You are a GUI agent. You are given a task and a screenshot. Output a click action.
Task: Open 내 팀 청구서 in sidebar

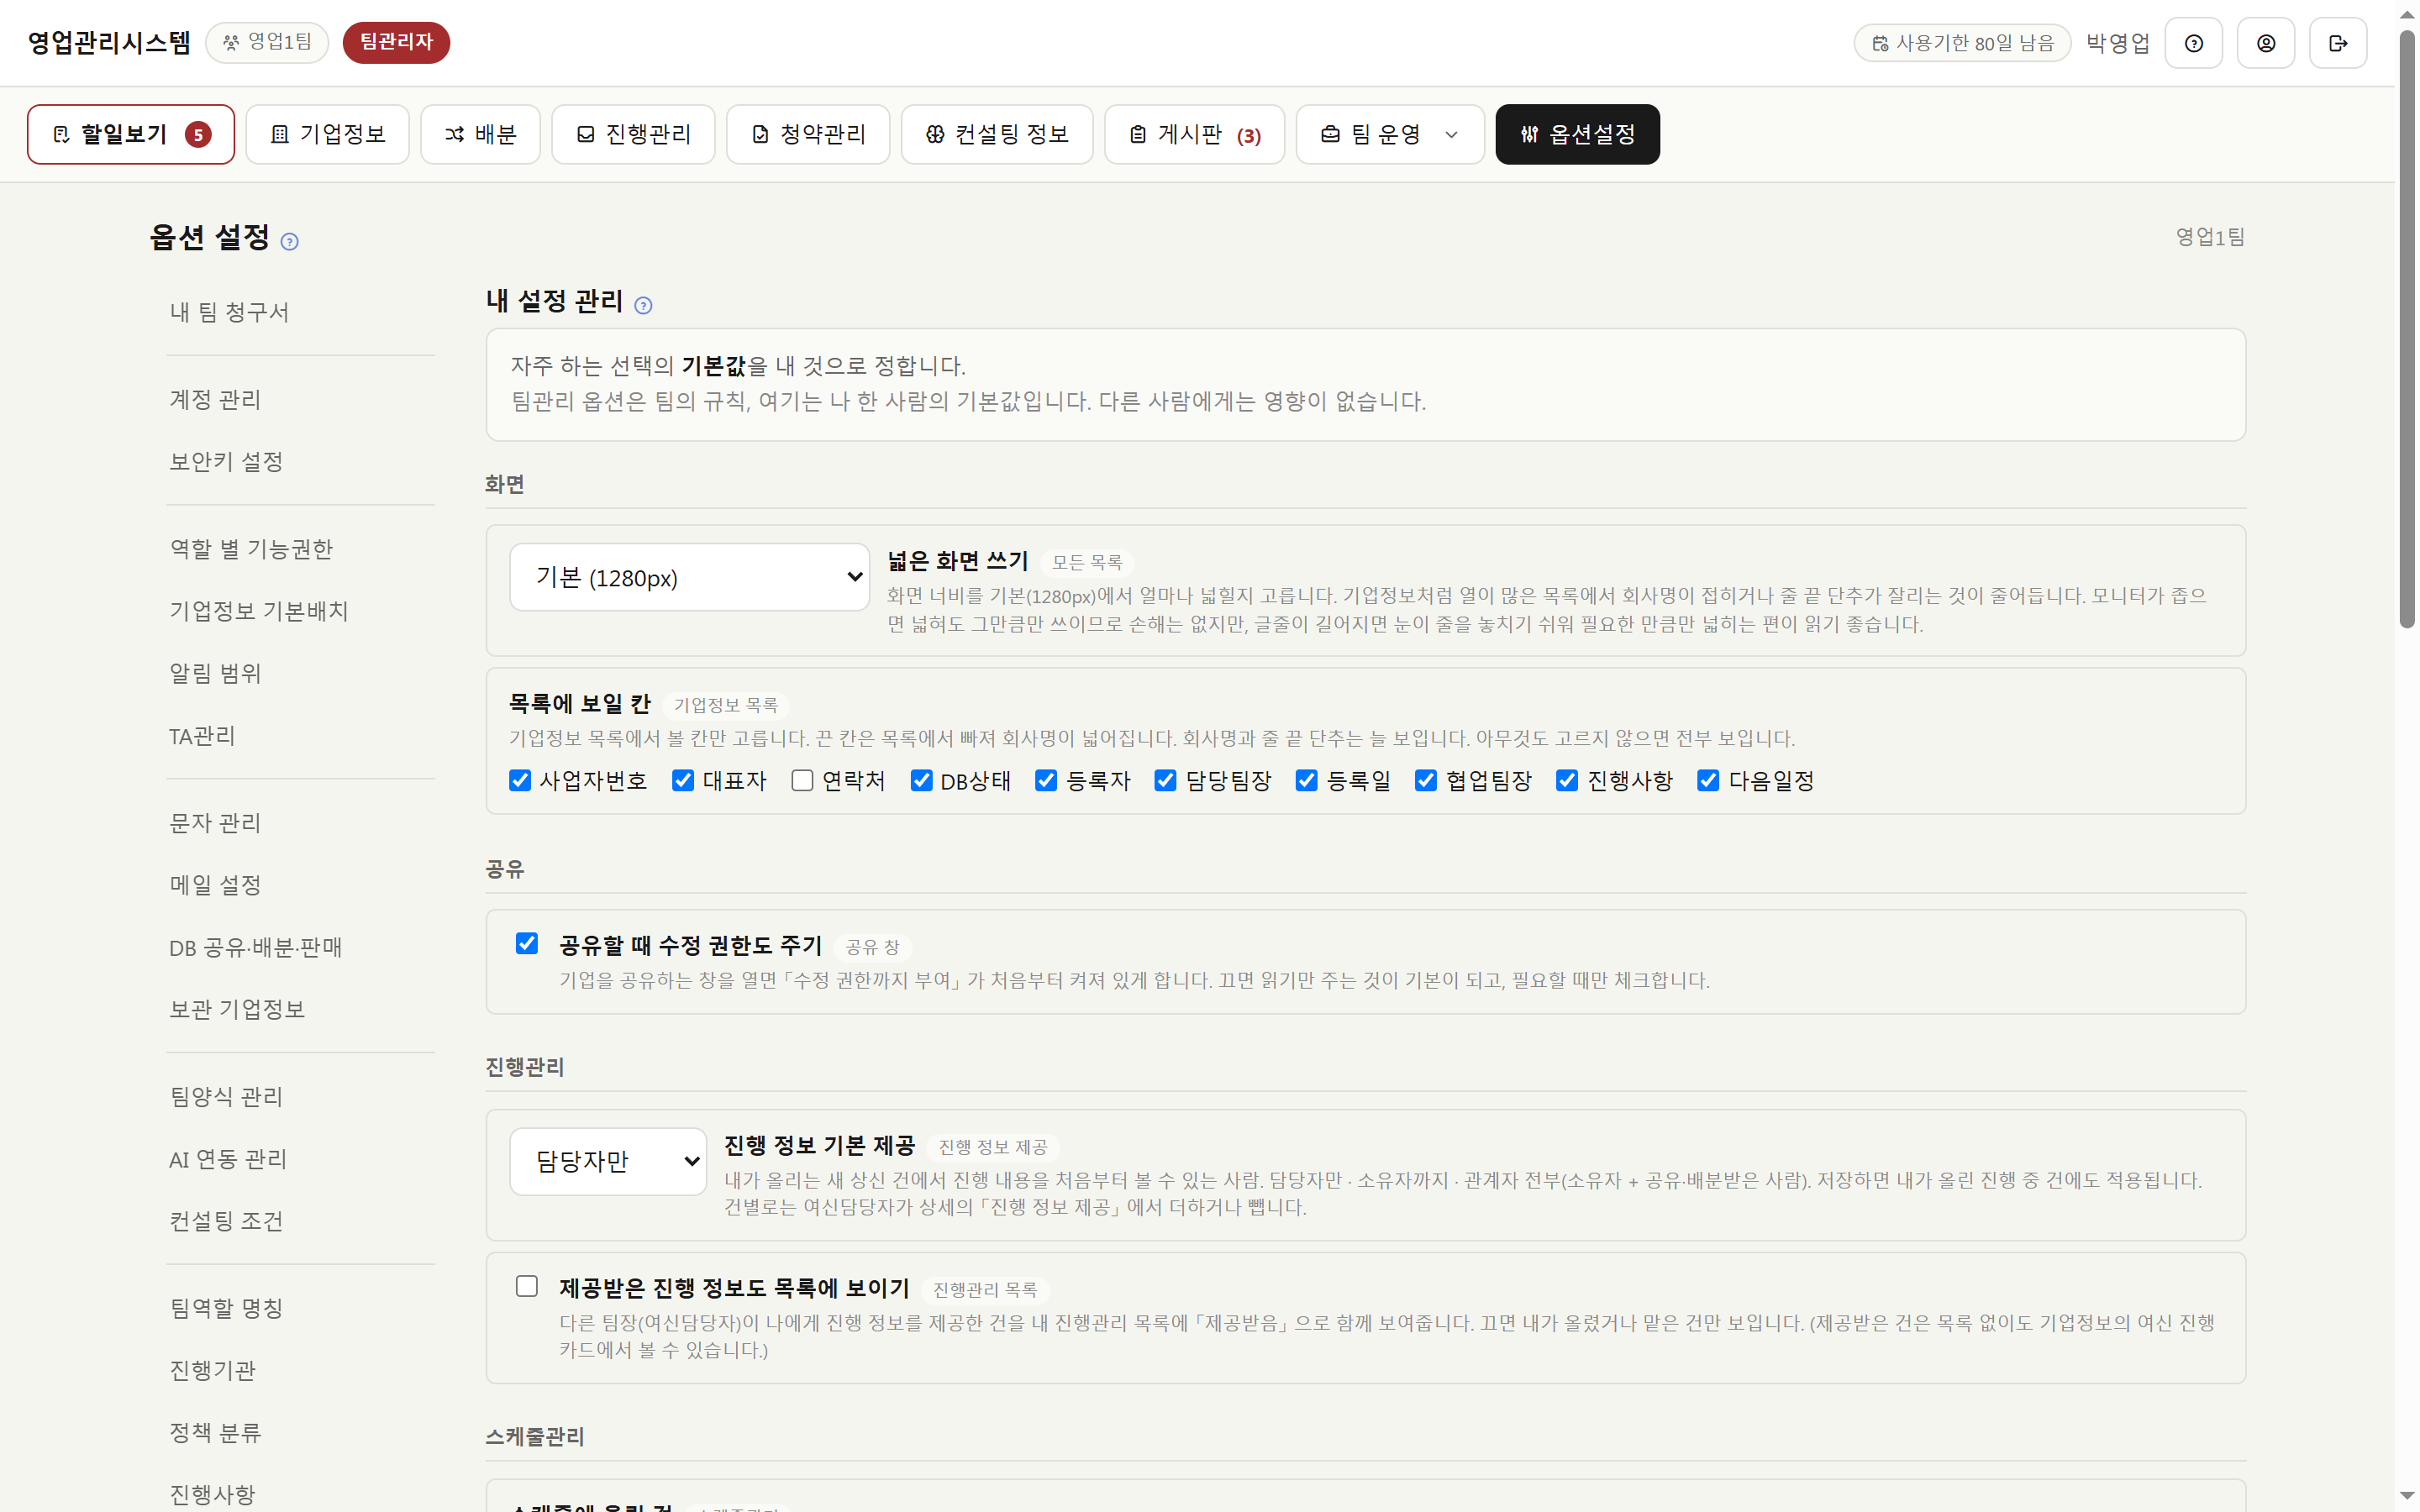tap(229, 312)
